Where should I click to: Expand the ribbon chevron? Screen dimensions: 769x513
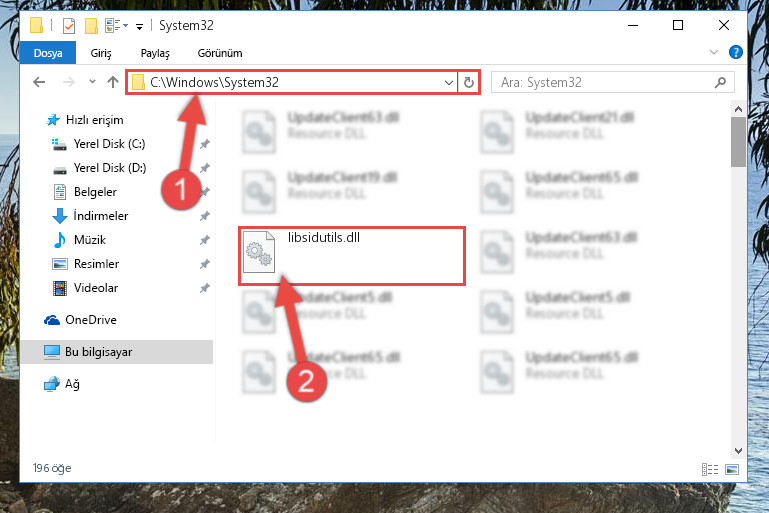click(x=714, y=52)
